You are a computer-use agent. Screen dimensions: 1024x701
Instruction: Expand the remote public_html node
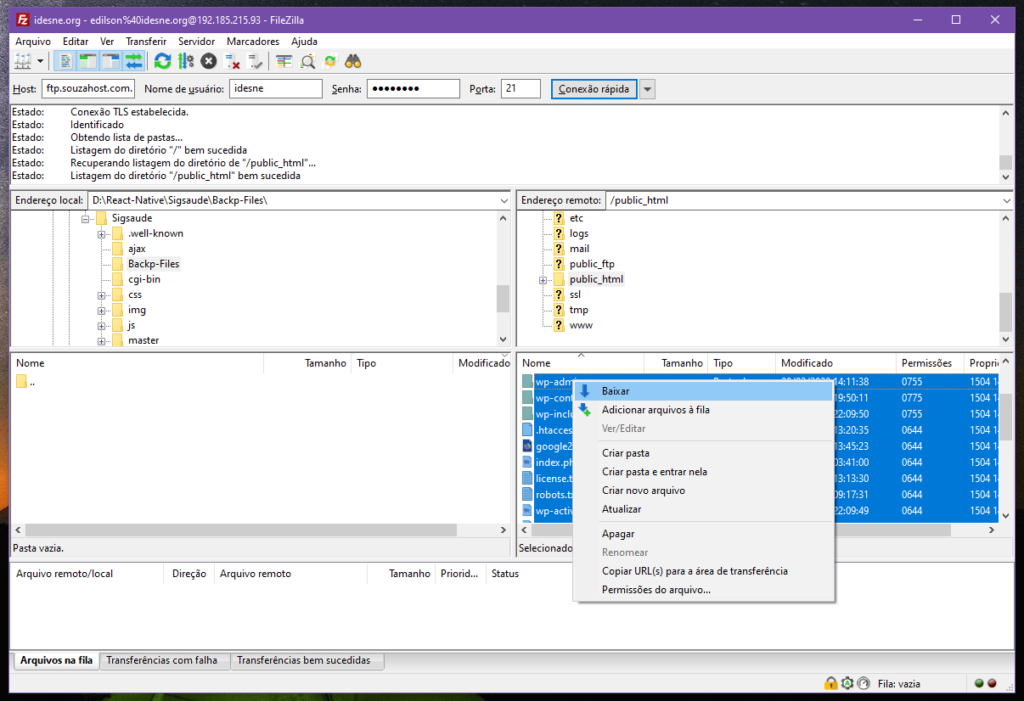click(543, 280)
